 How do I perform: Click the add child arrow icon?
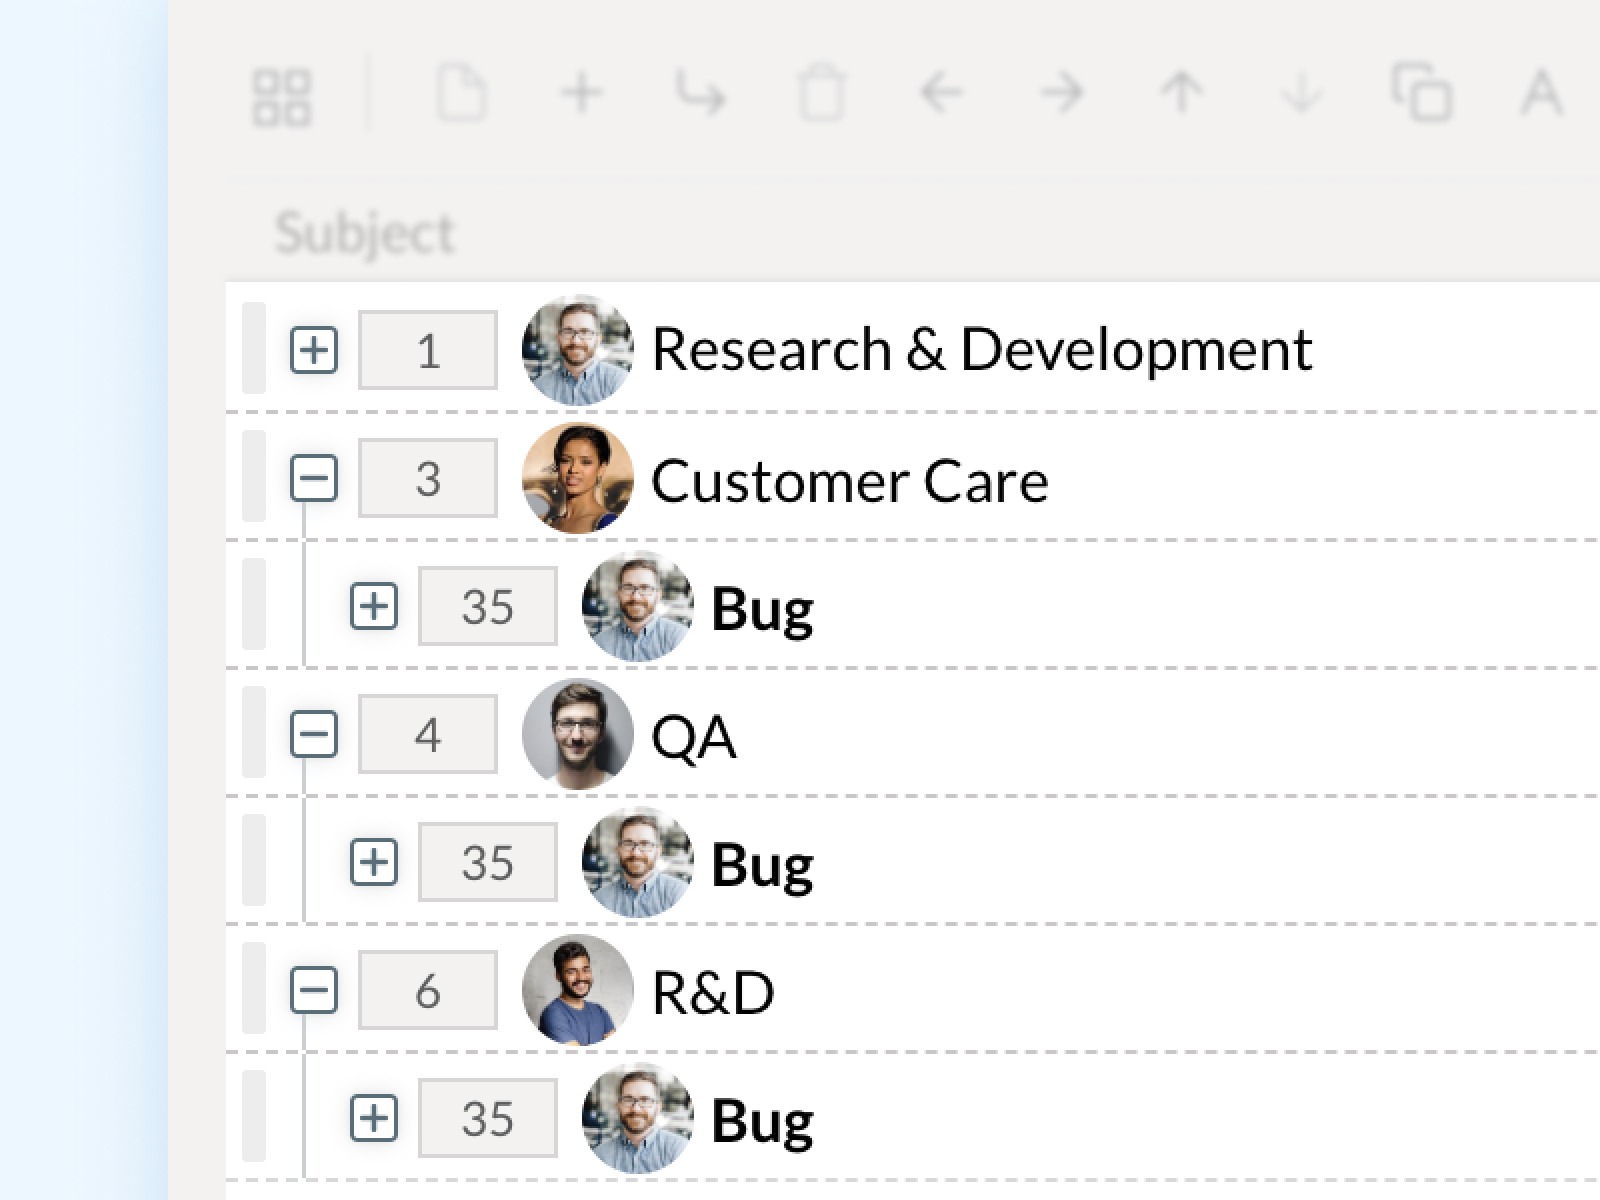coord(700,94)
